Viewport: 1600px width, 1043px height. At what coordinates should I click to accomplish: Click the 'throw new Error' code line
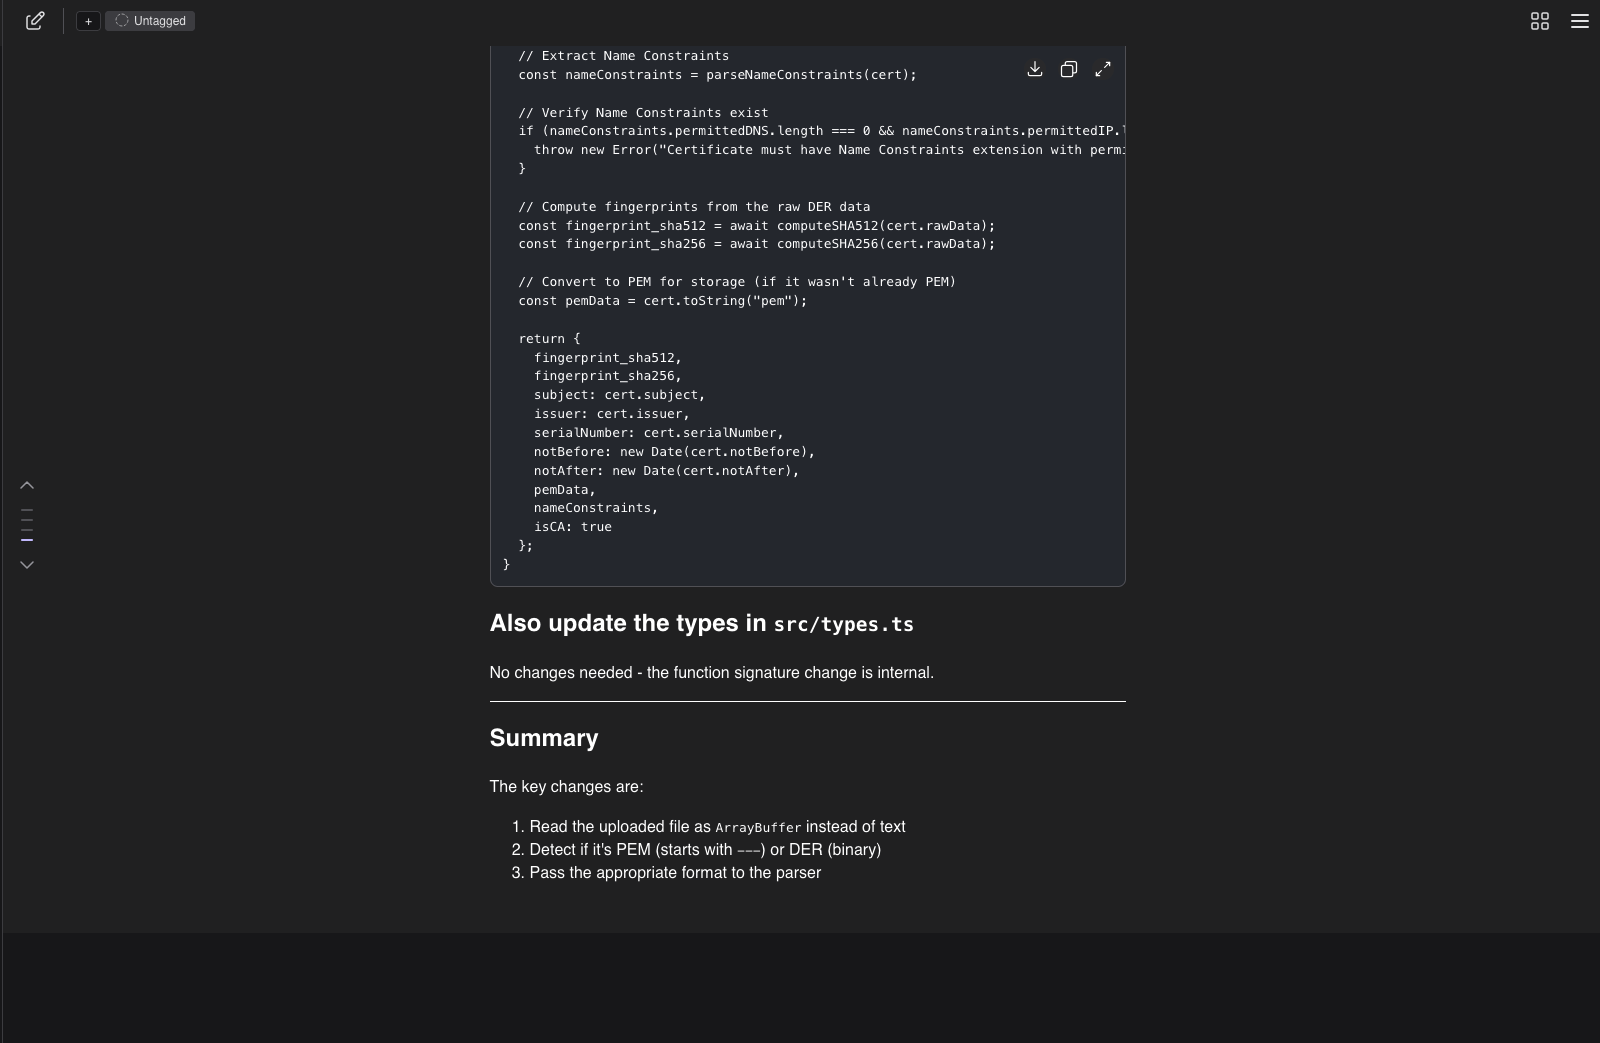click(x=829, y=150)
